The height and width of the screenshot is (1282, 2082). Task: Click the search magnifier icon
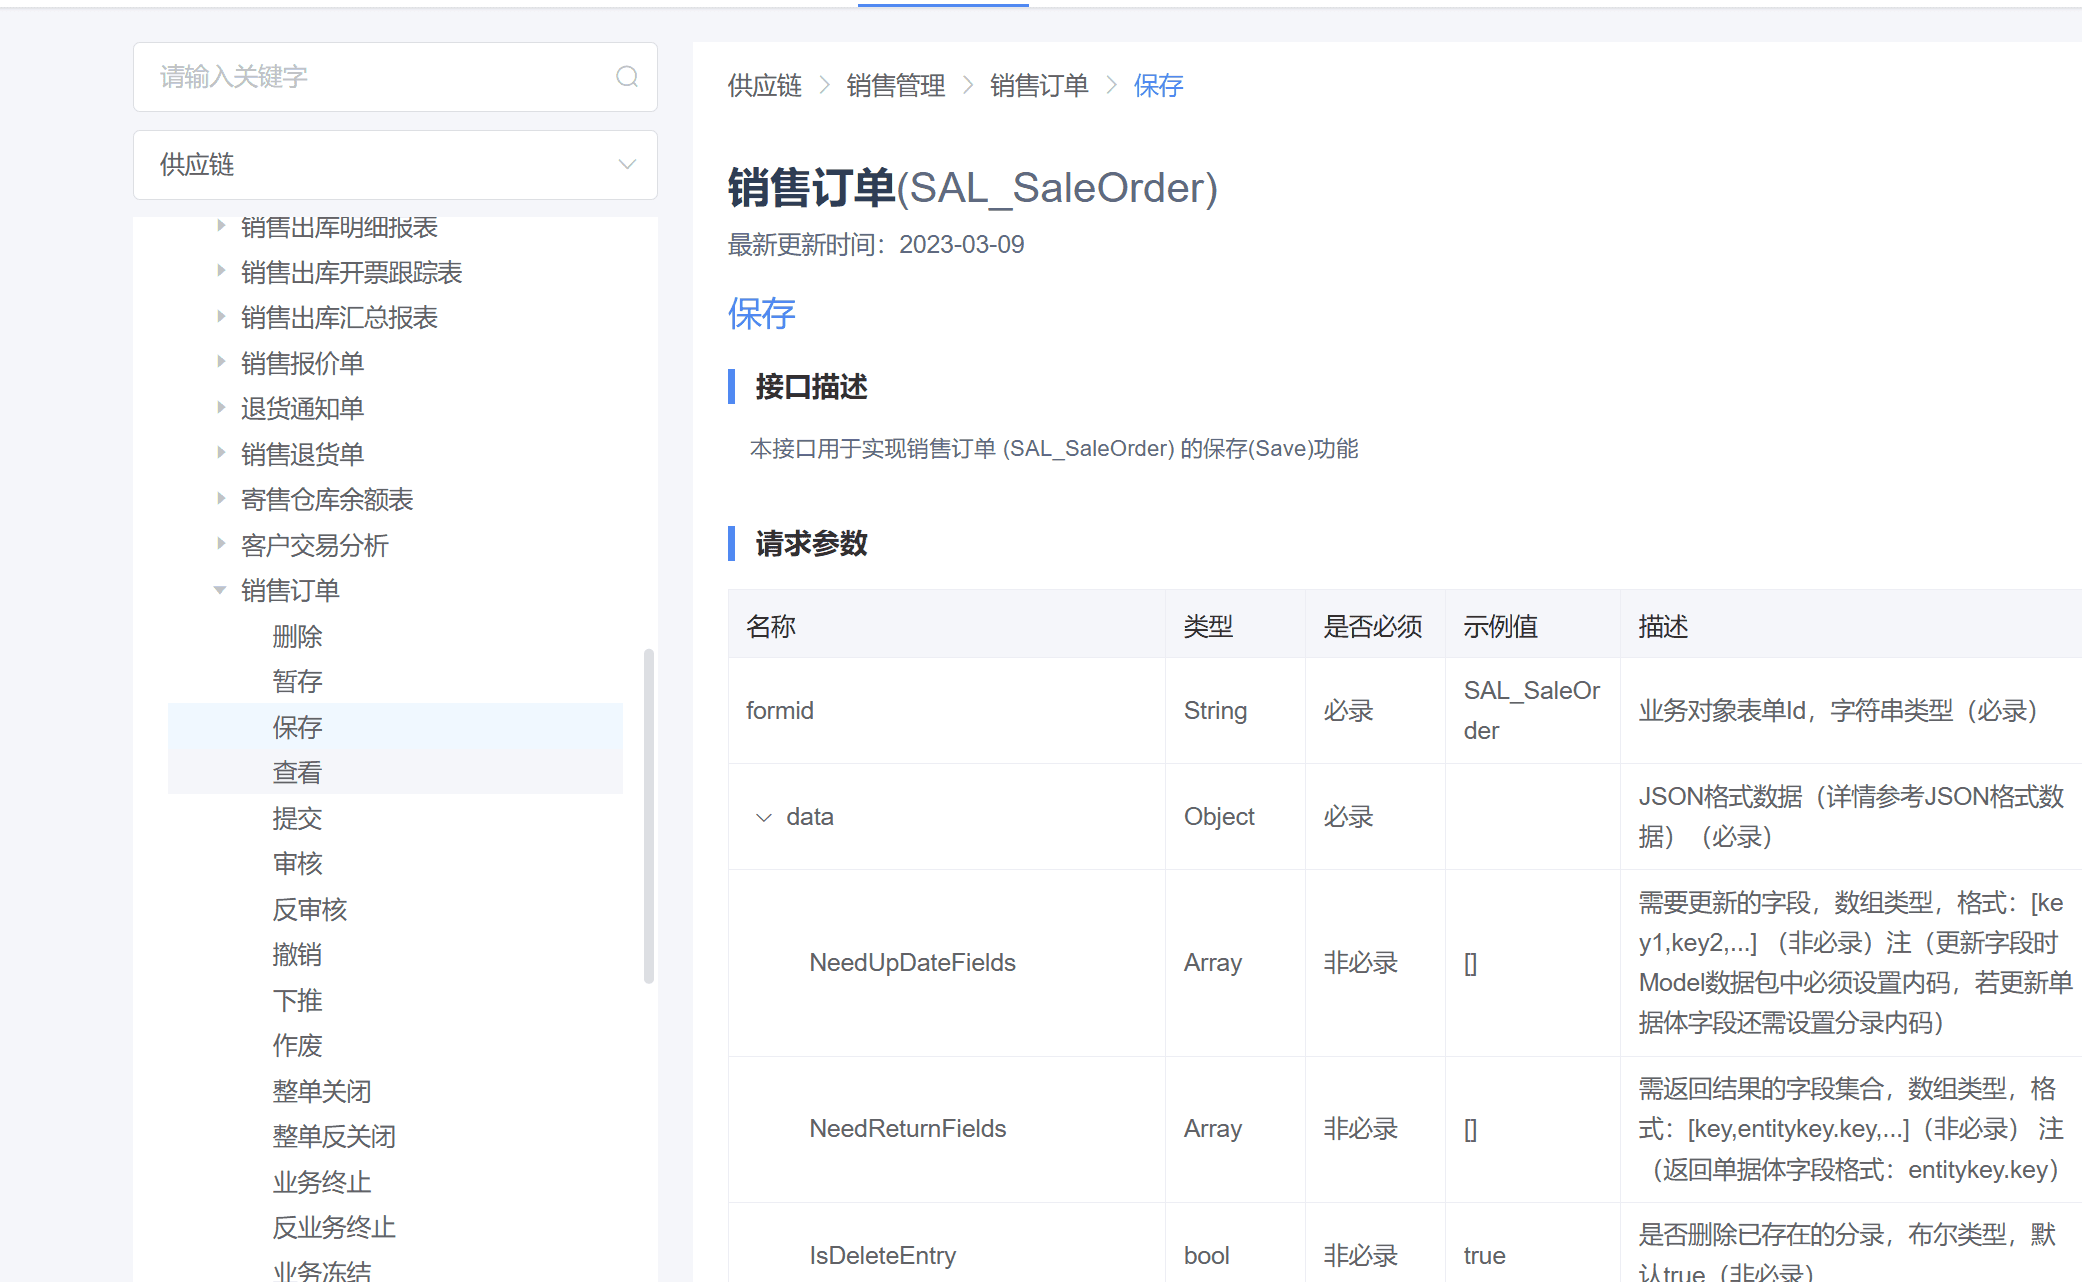point(627,77)
